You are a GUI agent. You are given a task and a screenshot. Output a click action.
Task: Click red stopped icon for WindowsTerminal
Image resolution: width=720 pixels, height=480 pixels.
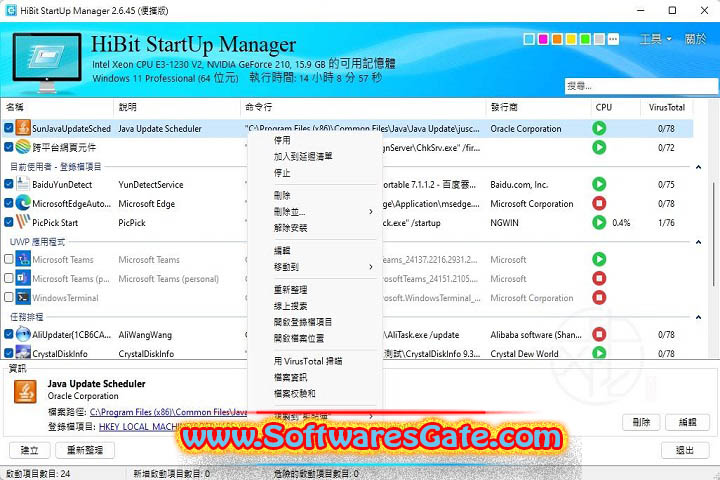599,298
